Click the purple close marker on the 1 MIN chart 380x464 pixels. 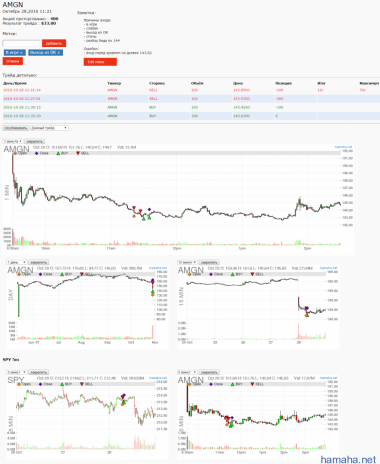[149, 209]
